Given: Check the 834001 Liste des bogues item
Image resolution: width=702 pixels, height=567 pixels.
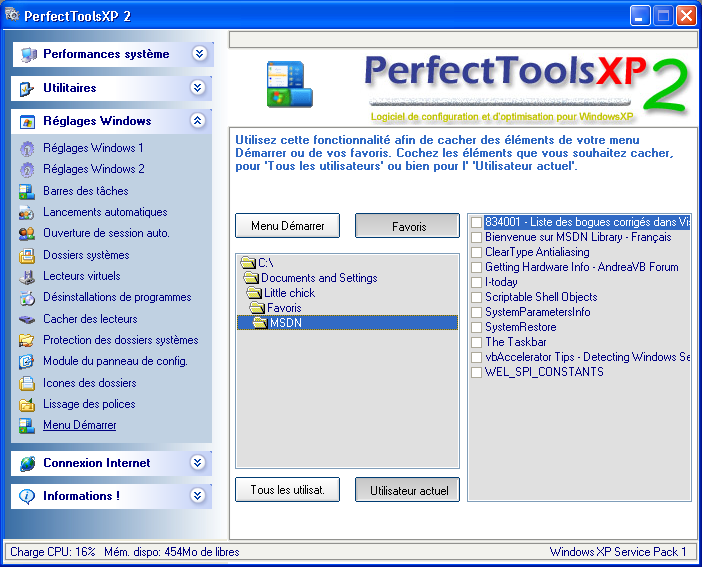Looking at the screenshot, I should [x=476, y=223].
